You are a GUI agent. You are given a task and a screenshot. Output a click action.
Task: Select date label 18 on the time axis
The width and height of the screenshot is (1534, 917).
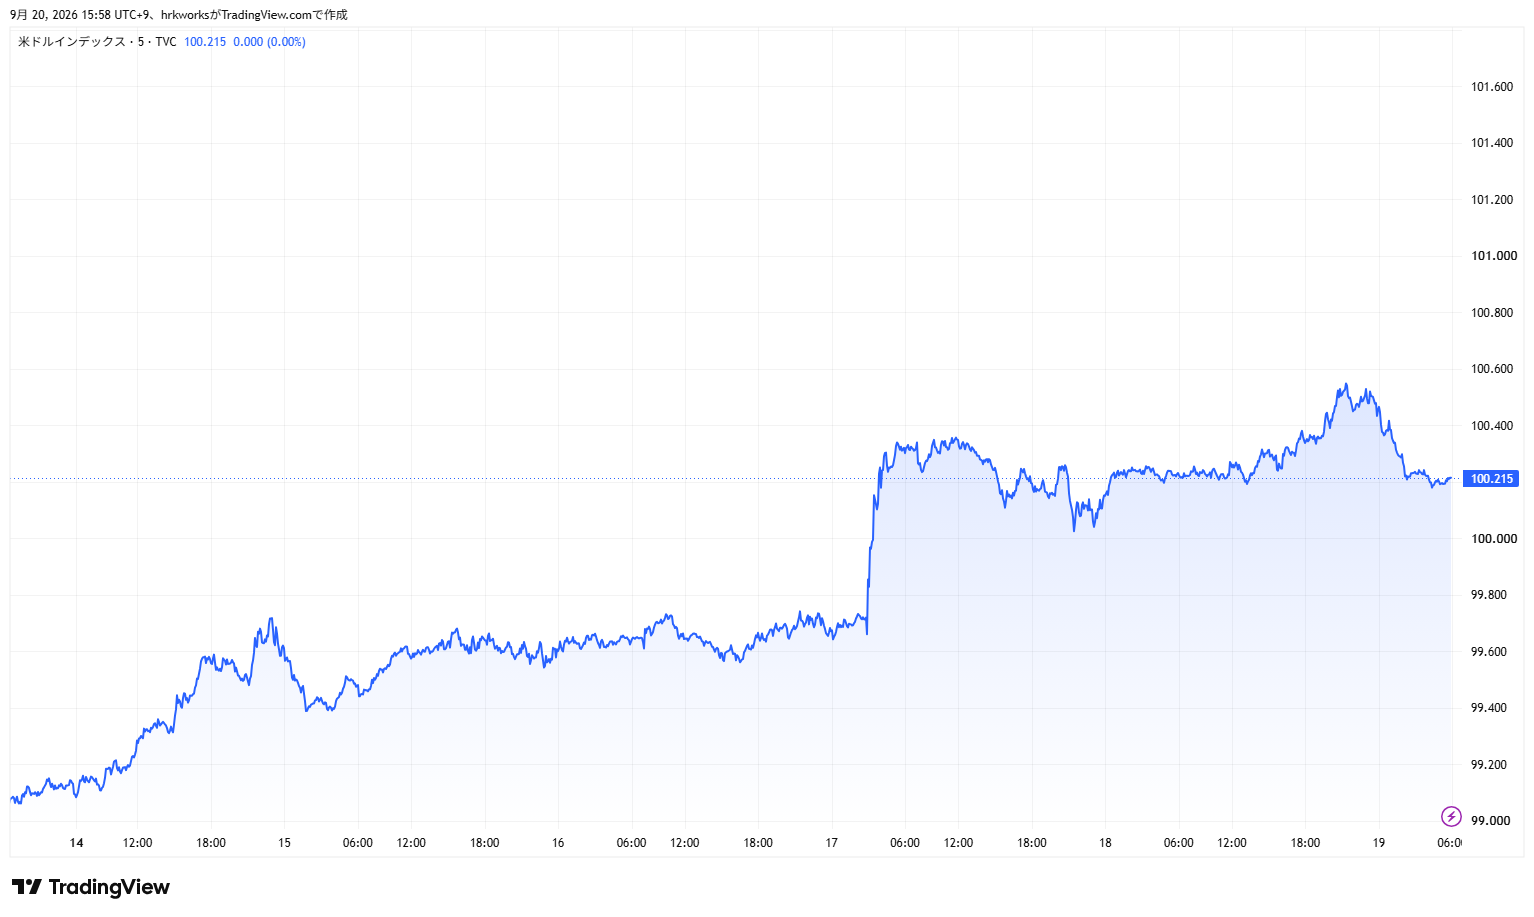1105,843
